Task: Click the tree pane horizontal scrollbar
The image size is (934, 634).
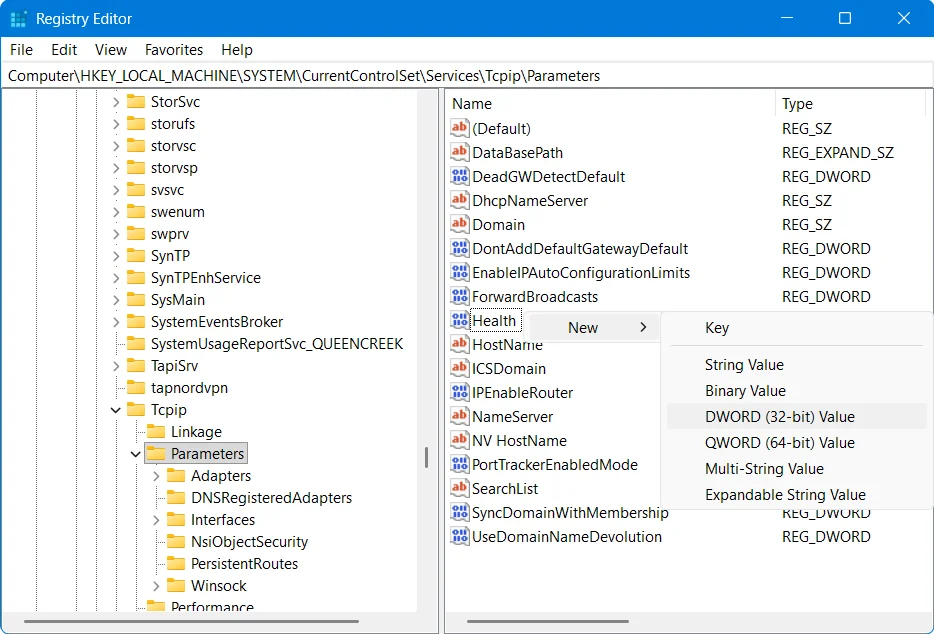Action: pyautogui.click(x=191, y=621)
